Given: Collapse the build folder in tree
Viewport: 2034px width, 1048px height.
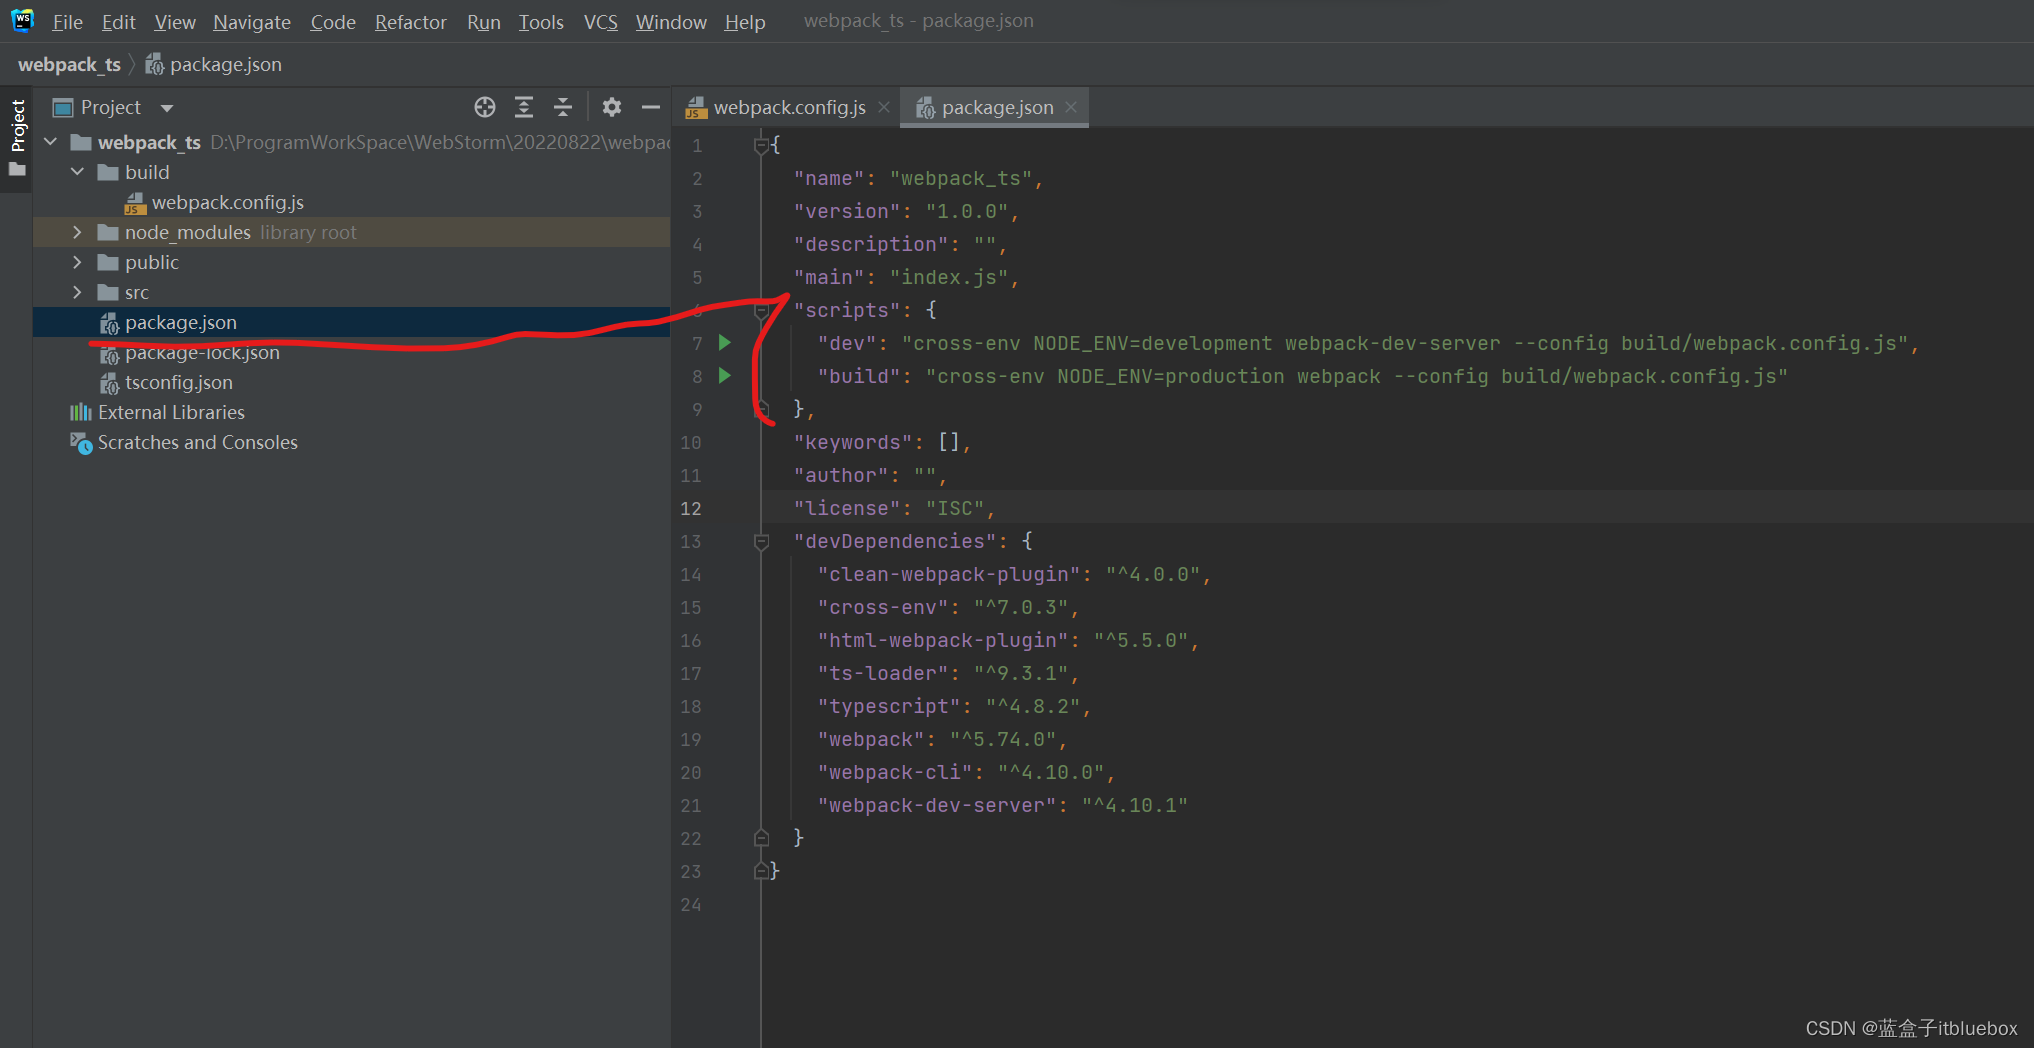Looking at the screenshot, I should 77,172.
